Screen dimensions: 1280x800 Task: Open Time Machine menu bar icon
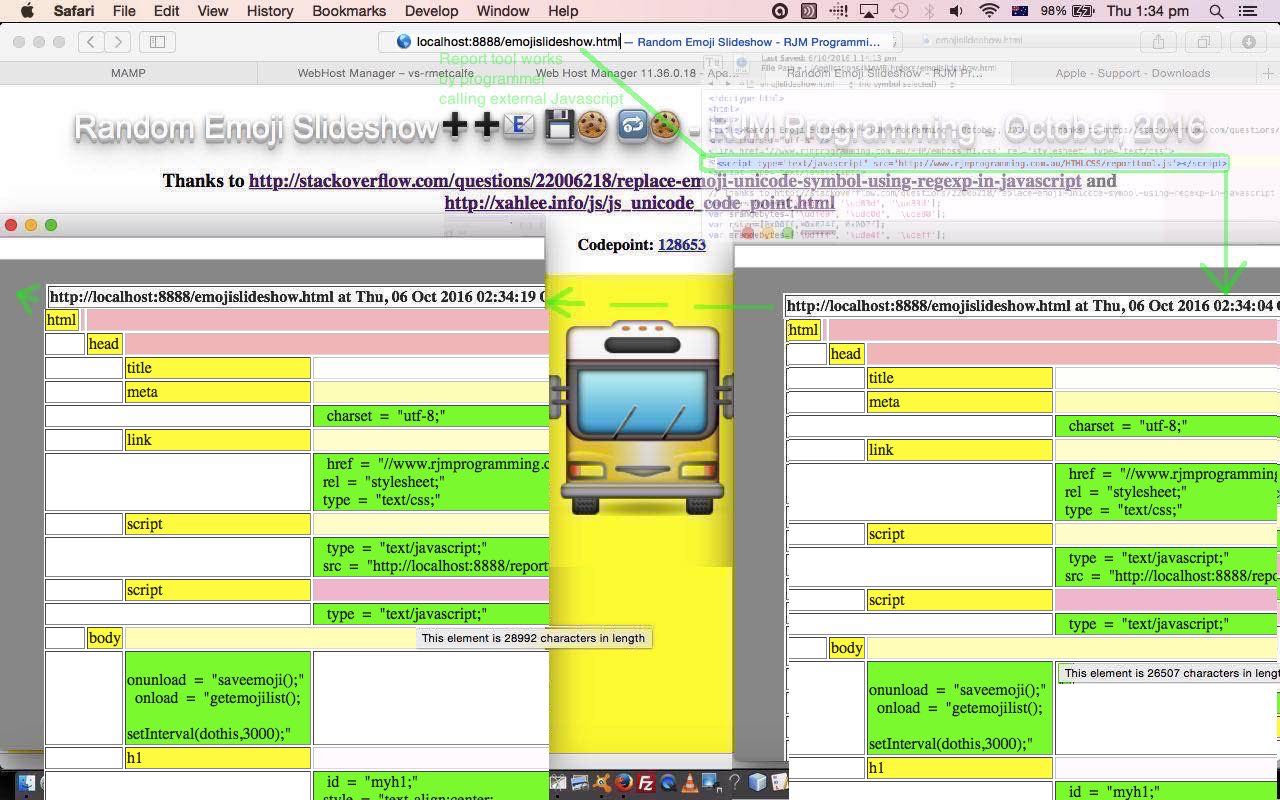(899, 11)
